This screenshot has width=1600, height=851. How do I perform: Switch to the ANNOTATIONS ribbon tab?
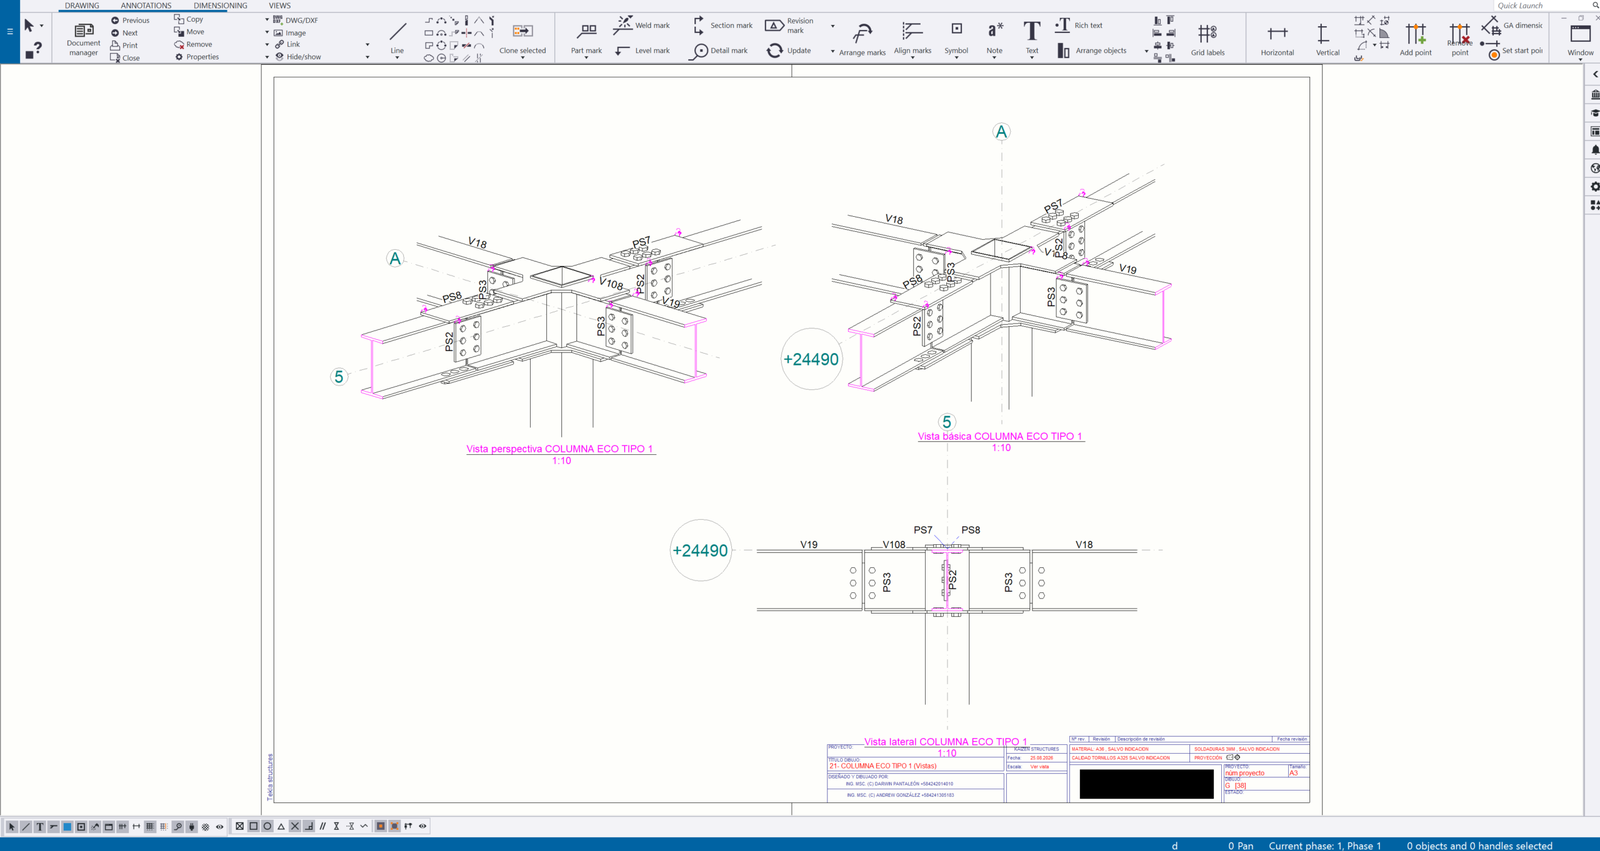[x=146, y=6]
